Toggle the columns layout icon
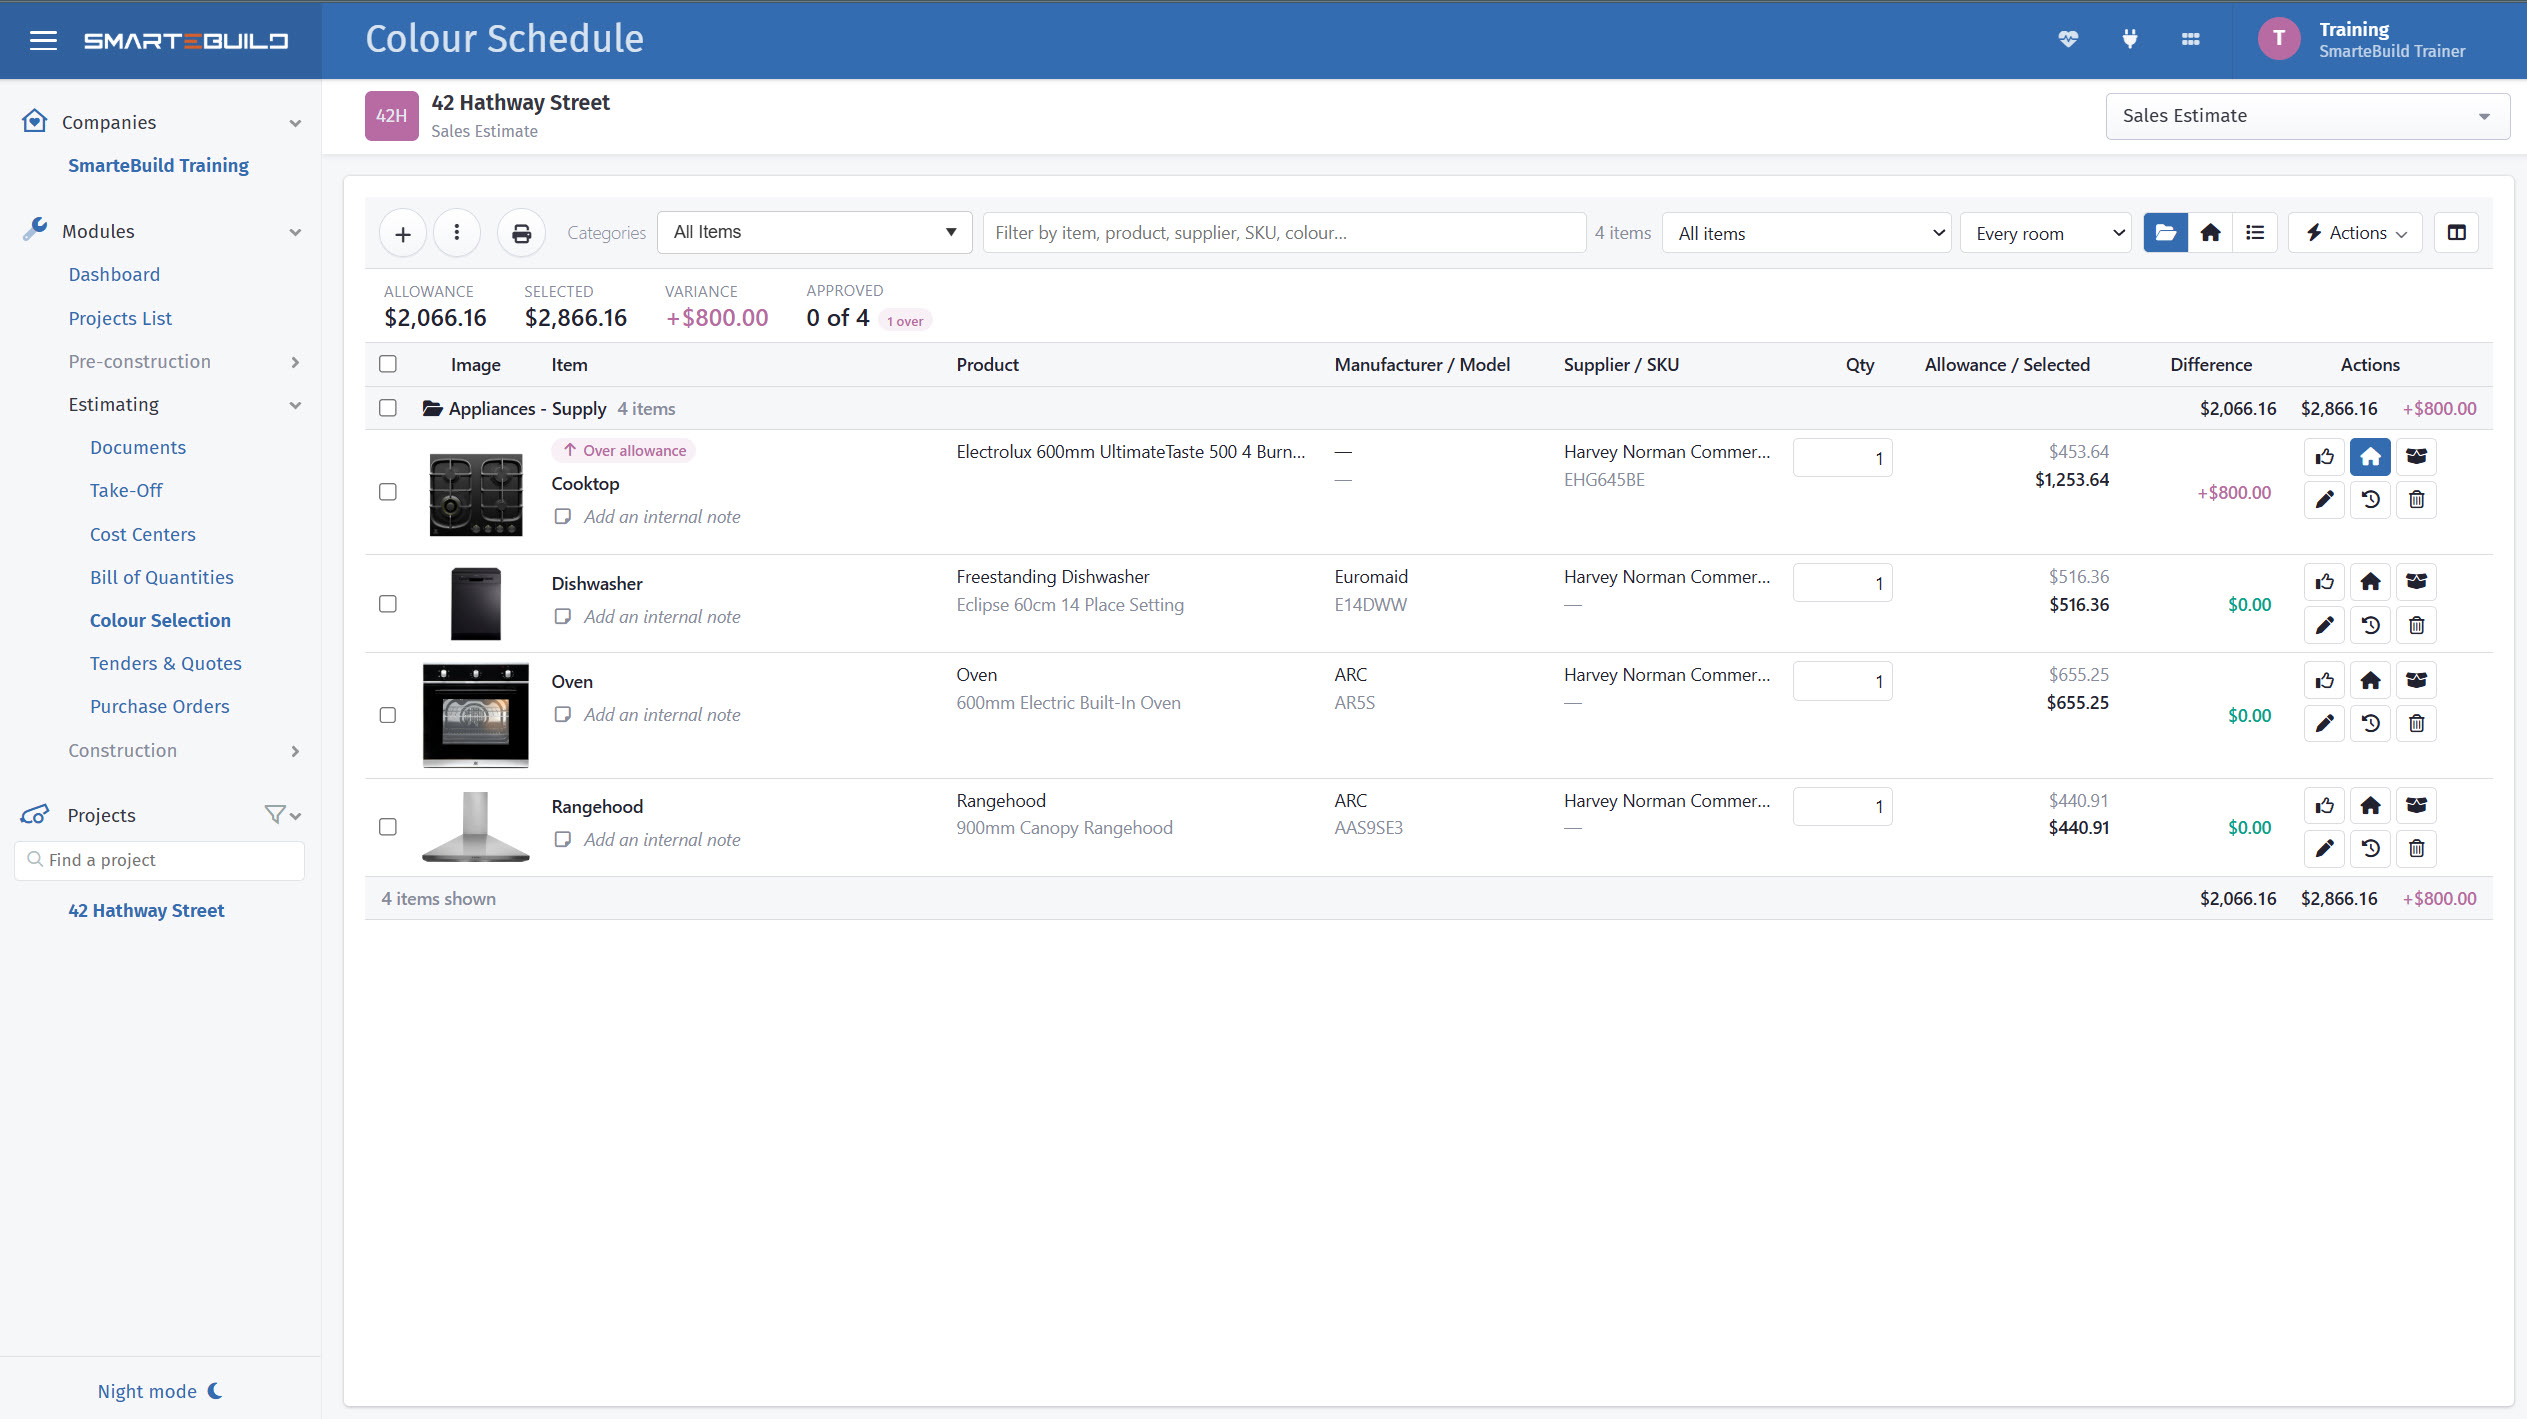 2456,233
